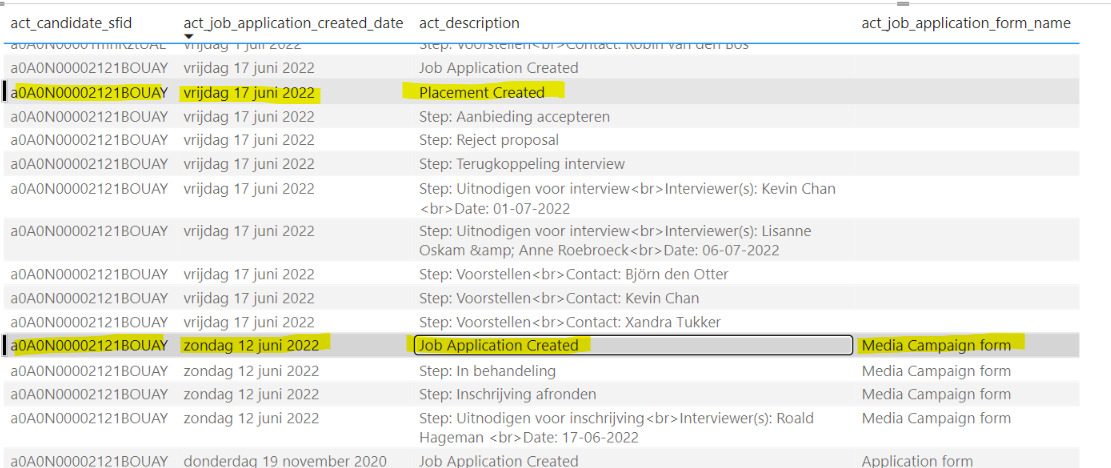This screenshot has width=1111, height=468.
Task: Select the Step: Inschrijving afronden row
Action: (543, 394)
